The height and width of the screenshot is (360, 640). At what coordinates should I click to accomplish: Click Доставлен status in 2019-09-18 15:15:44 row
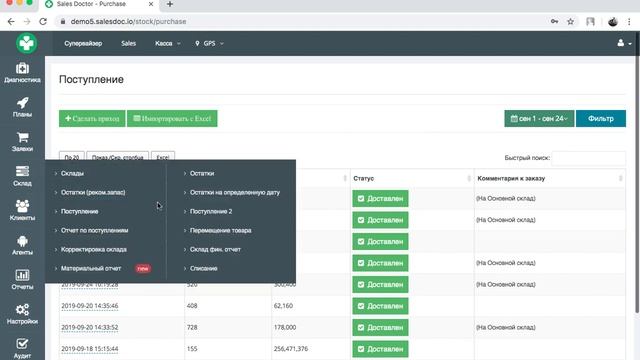[x=380, y=349]
